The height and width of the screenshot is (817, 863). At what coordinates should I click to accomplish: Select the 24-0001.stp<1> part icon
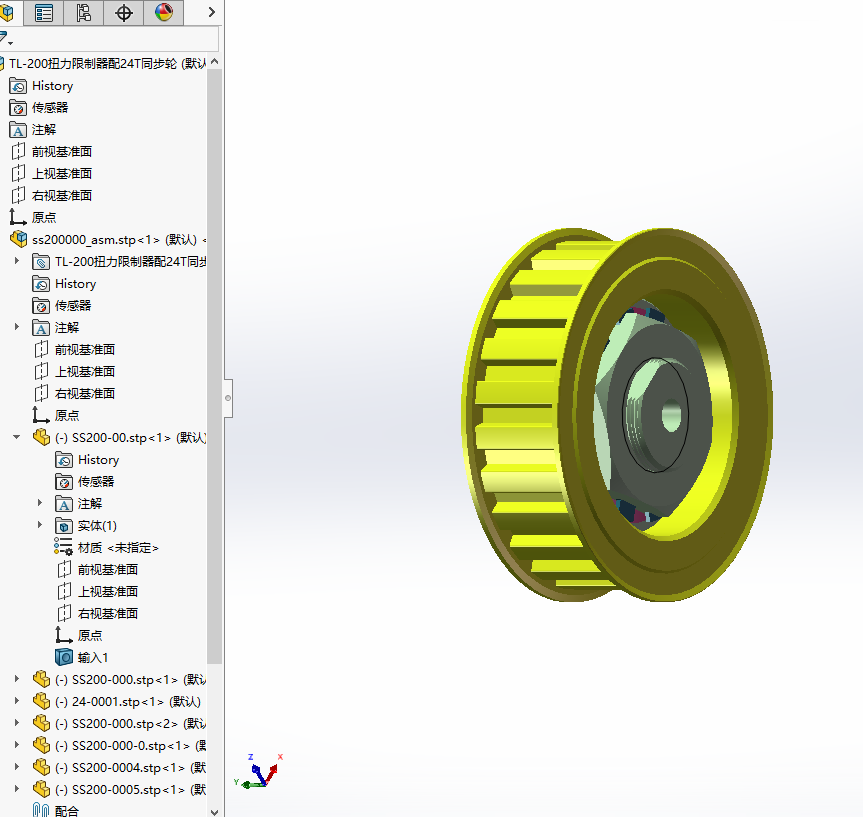[x=41, y=701]
